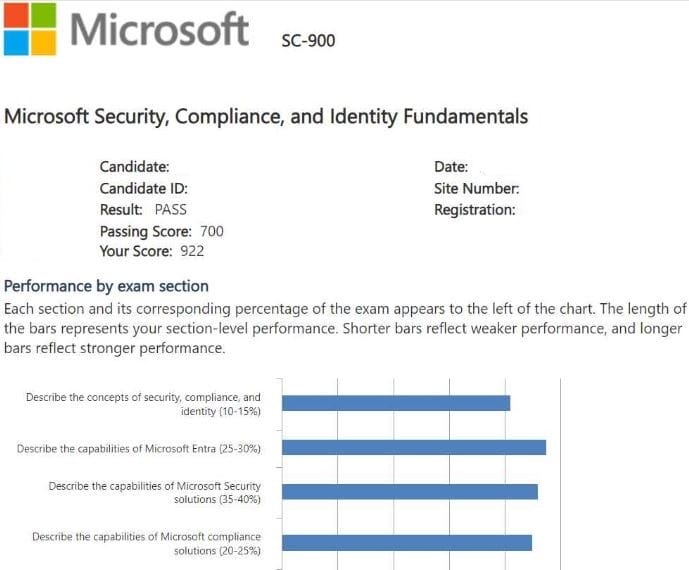Viewport: 689px width, 570px height.
Task: Click the Registration label
Action: (475, 210)
